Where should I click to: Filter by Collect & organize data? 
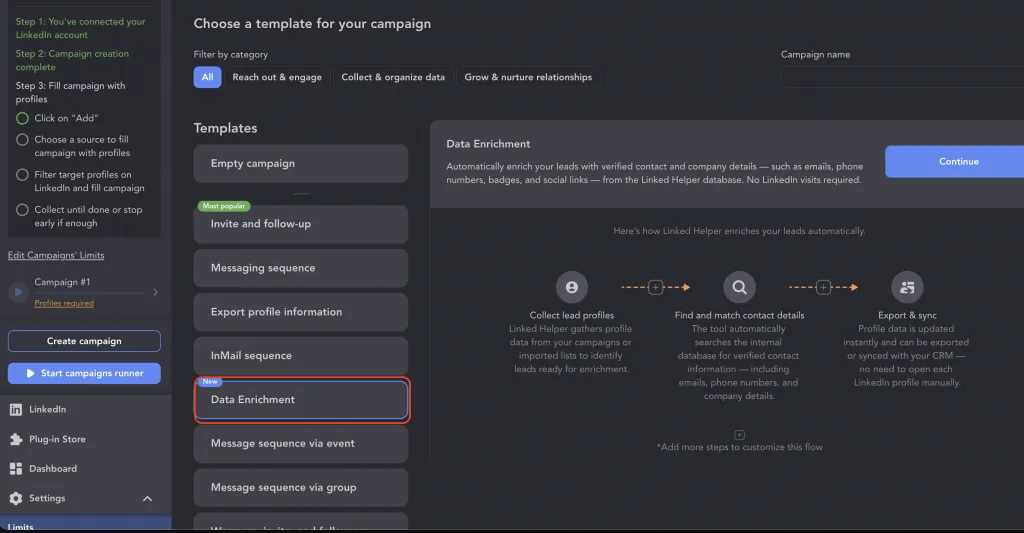392,77
